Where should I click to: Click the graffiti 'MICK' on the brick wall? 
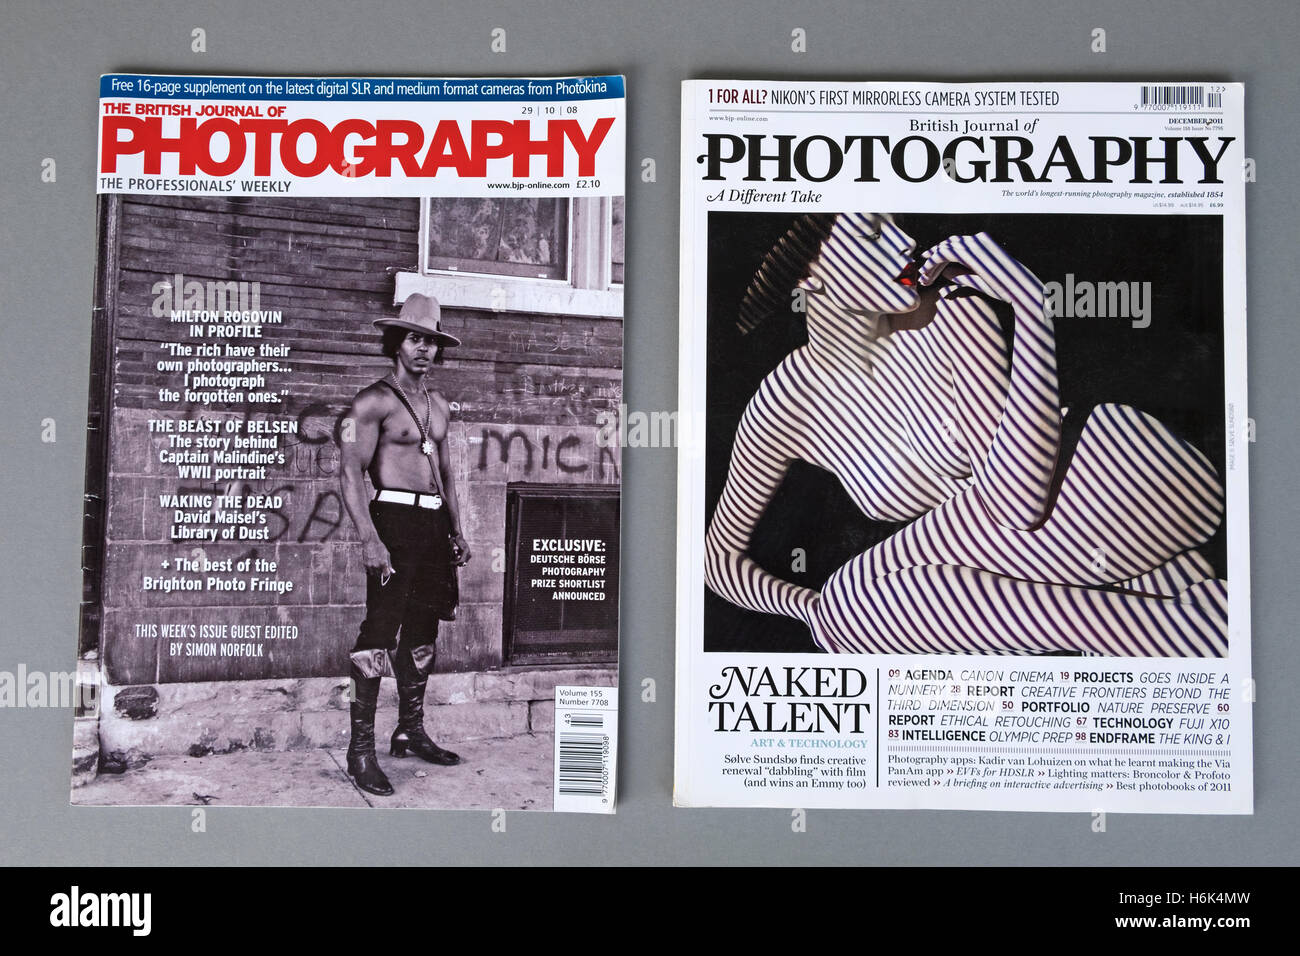click(545, 452)
